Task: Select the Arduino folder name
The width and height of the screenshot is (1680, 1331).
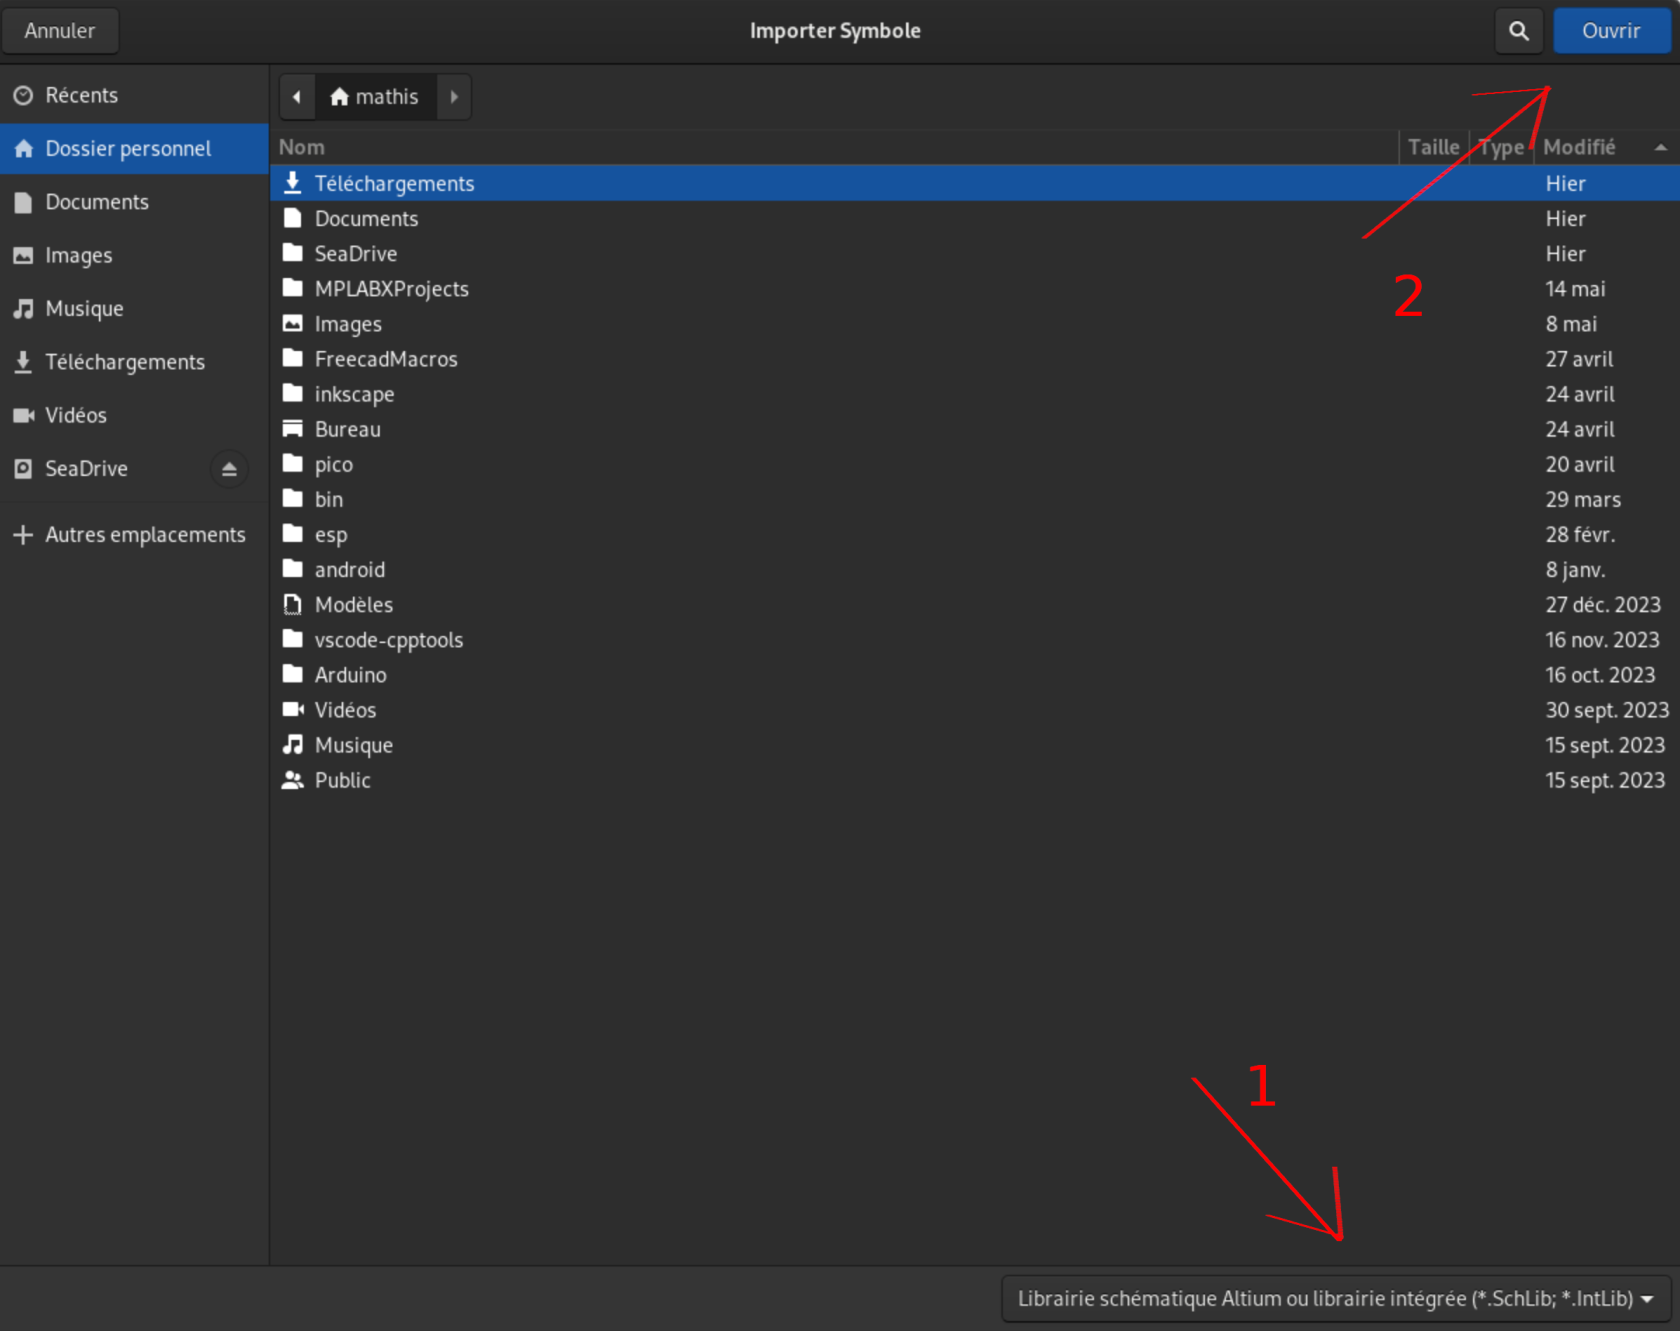Action: [350, 675]
